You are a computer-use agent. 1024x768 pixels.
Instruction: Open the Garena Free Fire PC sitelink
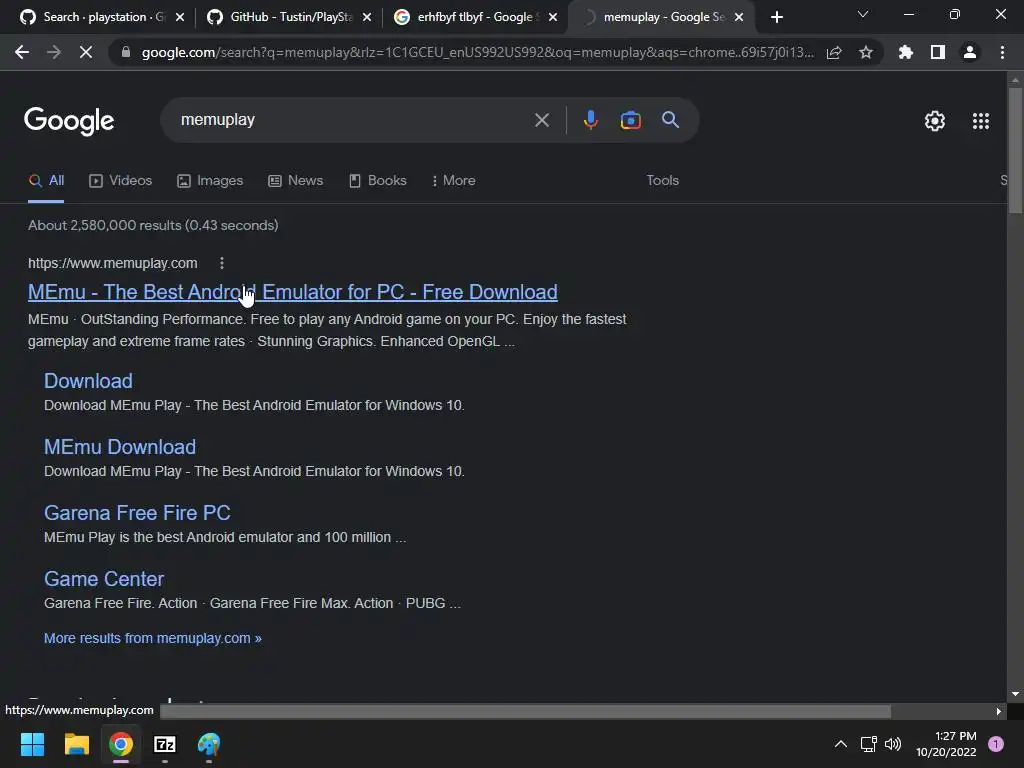(x=137, y=513)
